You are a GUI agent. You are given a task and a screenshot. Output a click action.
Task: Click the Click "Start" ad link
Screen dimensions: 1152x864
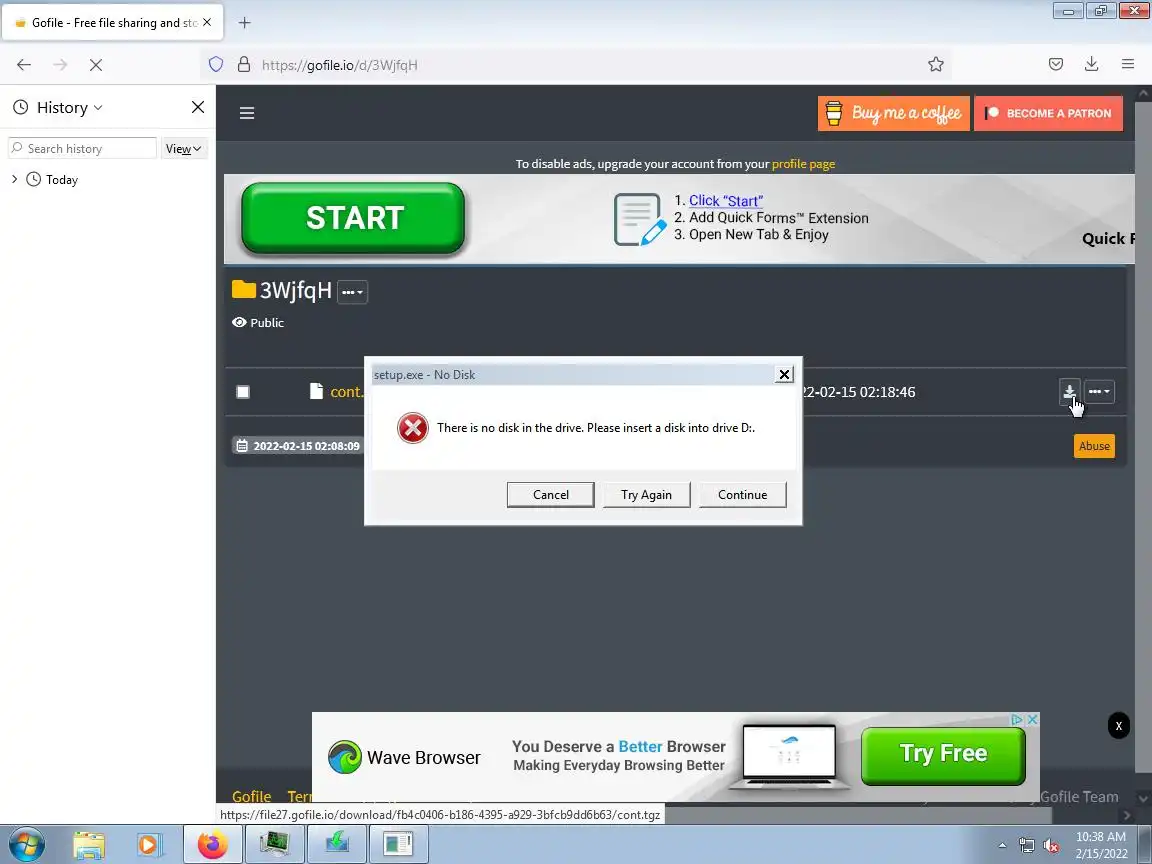click(726, 201)
